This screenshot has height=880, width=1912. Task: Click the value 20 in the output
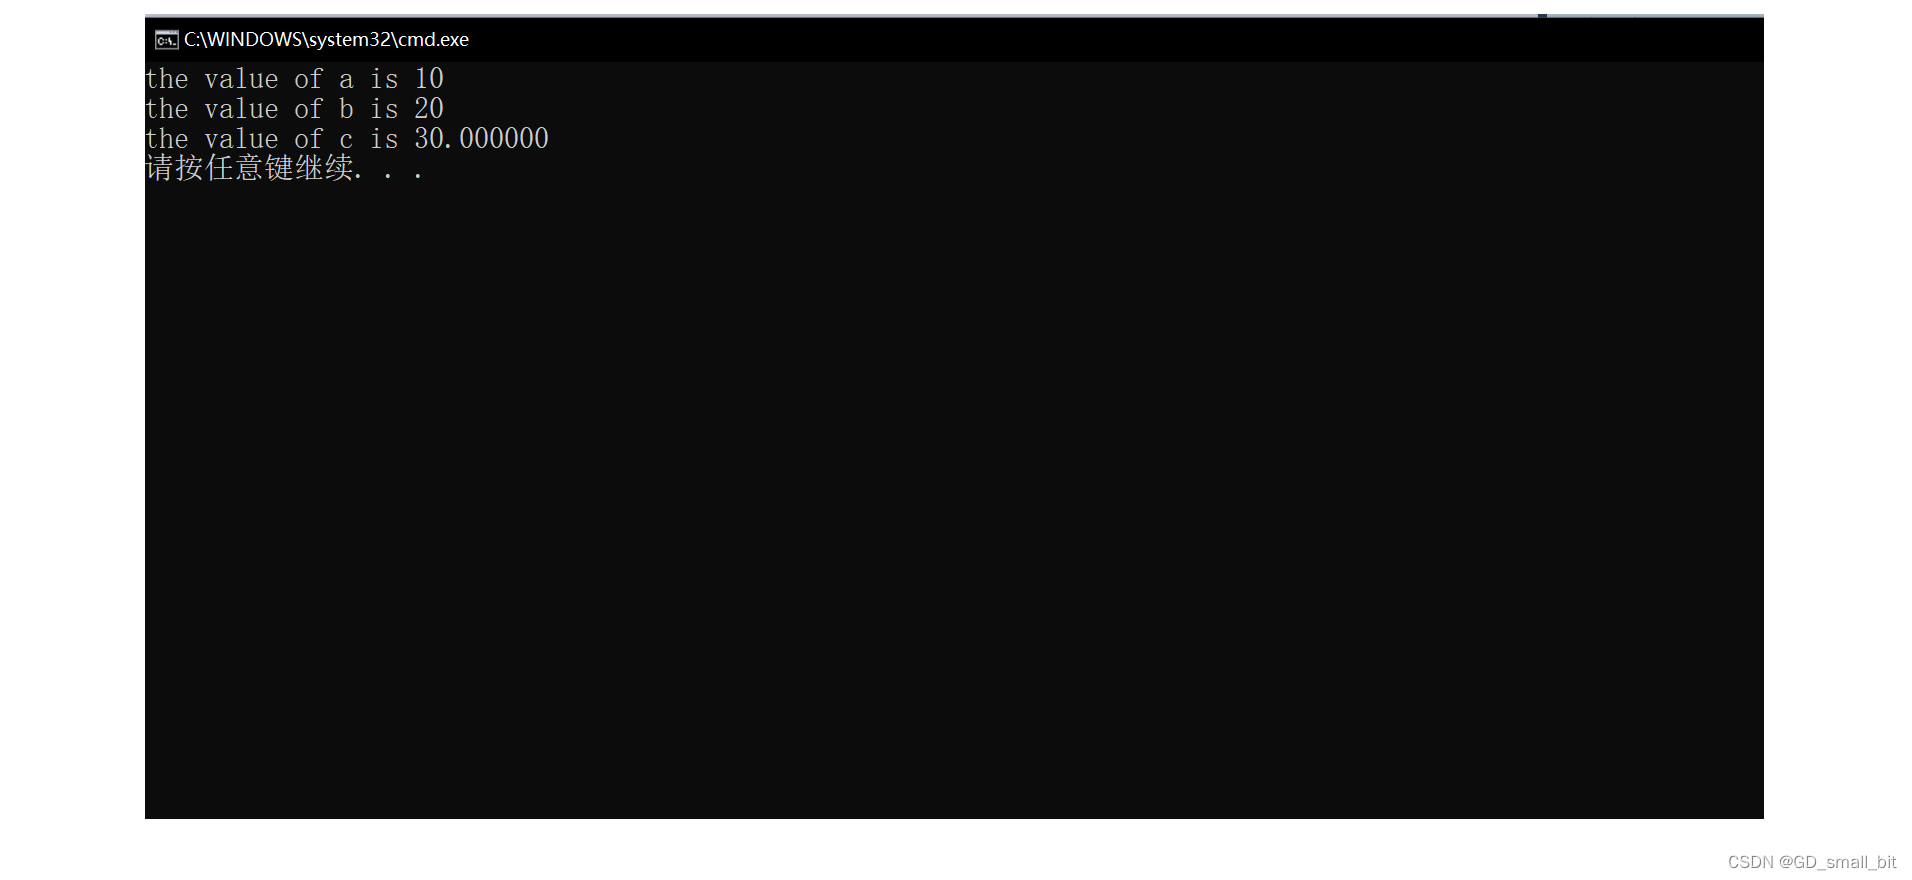[x=429, y=109]
